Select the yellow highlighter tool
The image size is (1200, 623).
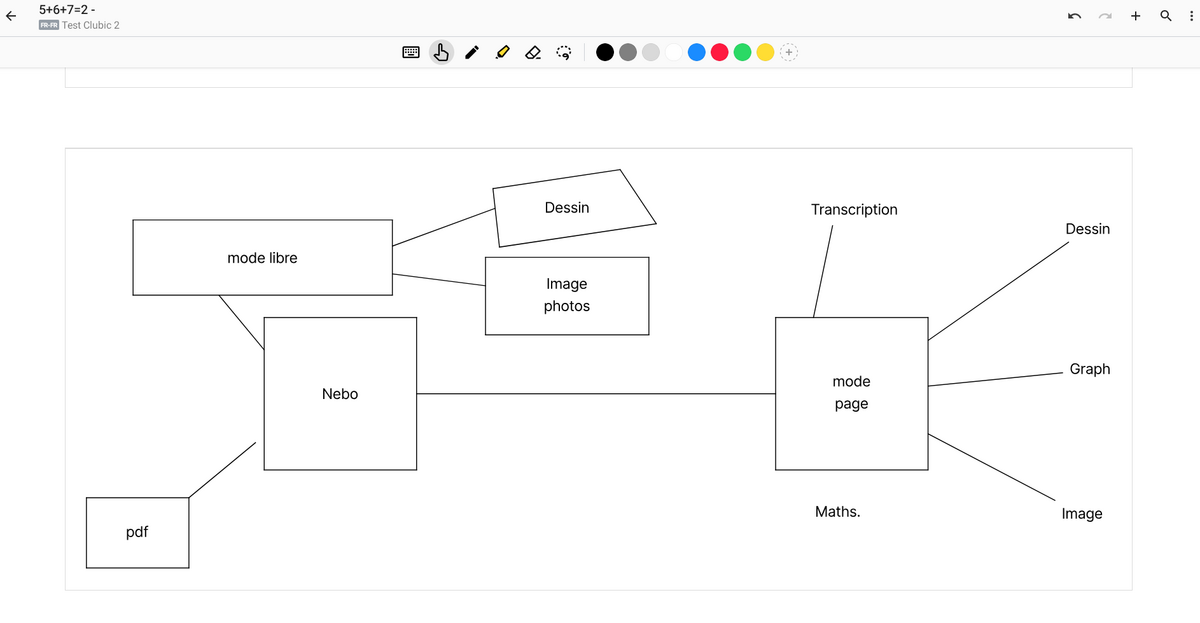click(503, 52)
